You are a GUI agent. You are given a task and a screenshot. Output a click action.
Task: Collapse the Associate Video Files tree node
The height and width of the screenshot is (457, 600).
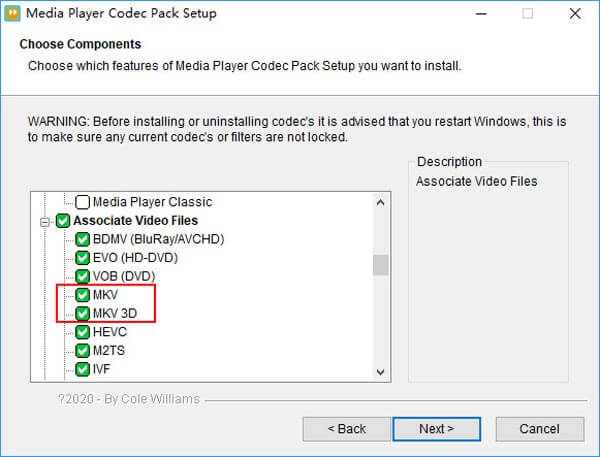pyautogui.click(x=45, y=221)
